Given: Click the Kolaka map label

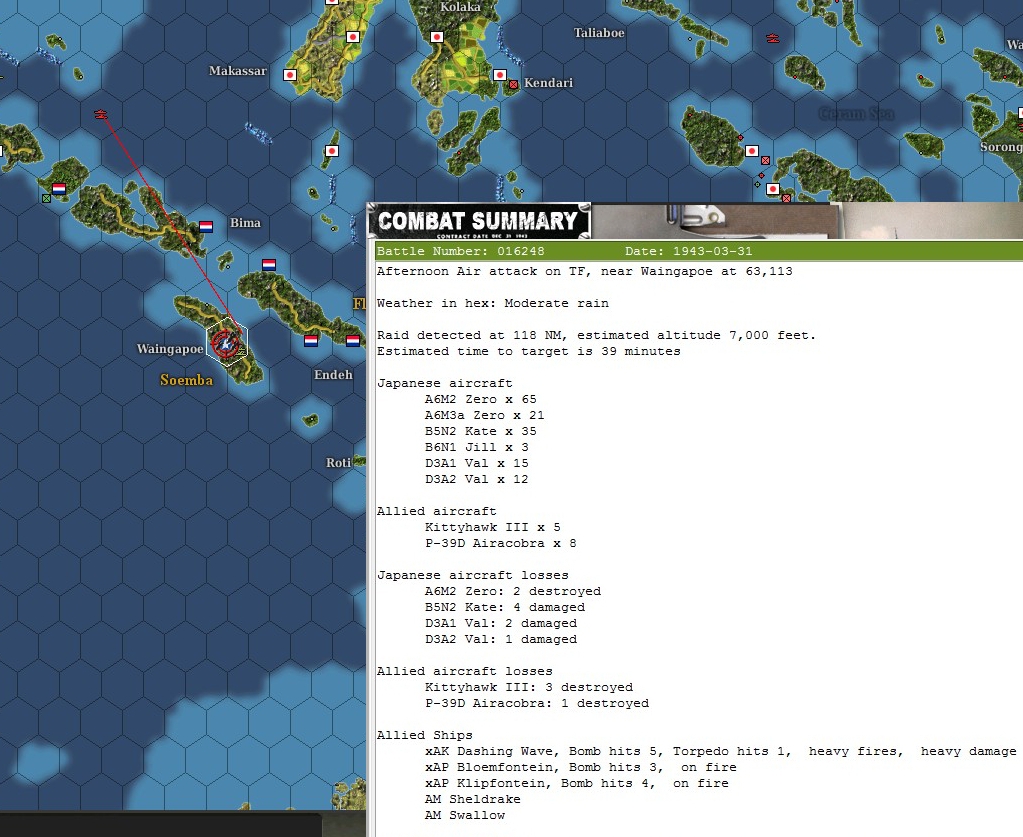Looking at the screenshot, I should [460, 7].
